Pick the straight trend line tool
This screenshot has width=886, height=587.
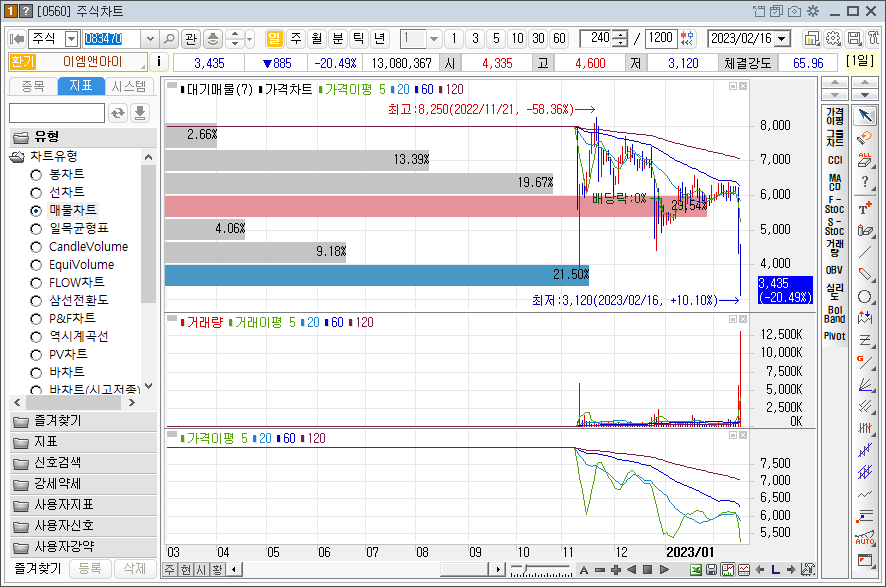coord(865,252)
